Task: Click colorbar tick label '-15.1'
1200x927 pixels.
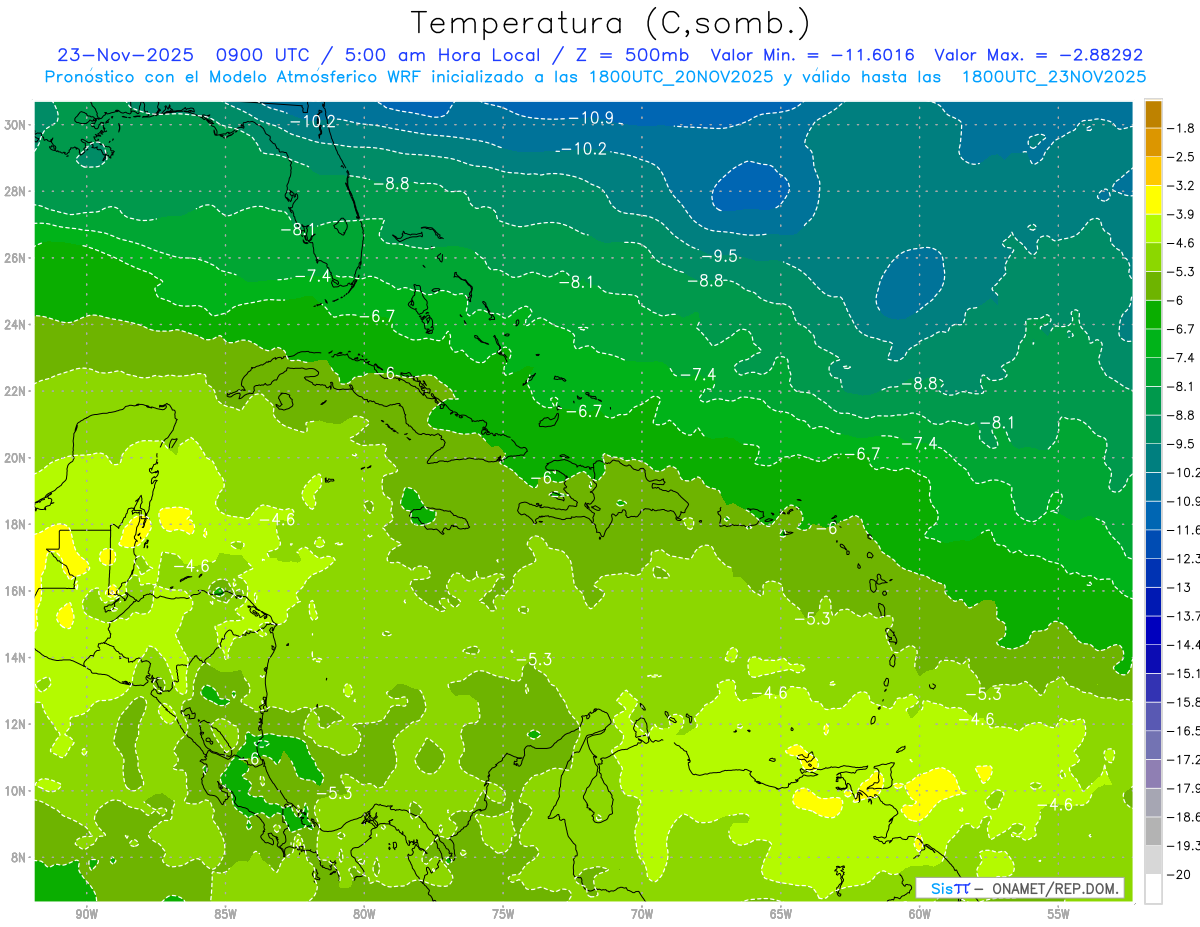Action: pos(1181,673)
